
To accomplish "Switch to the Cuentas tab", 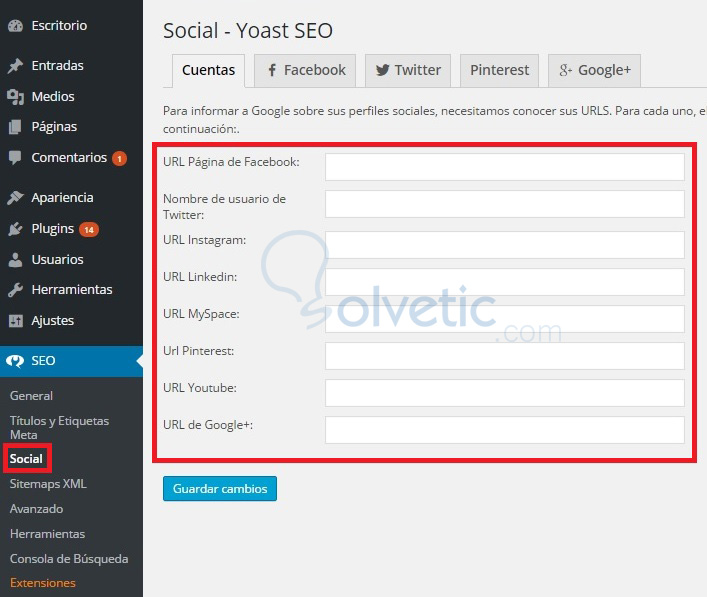I will tap(208, 70).
